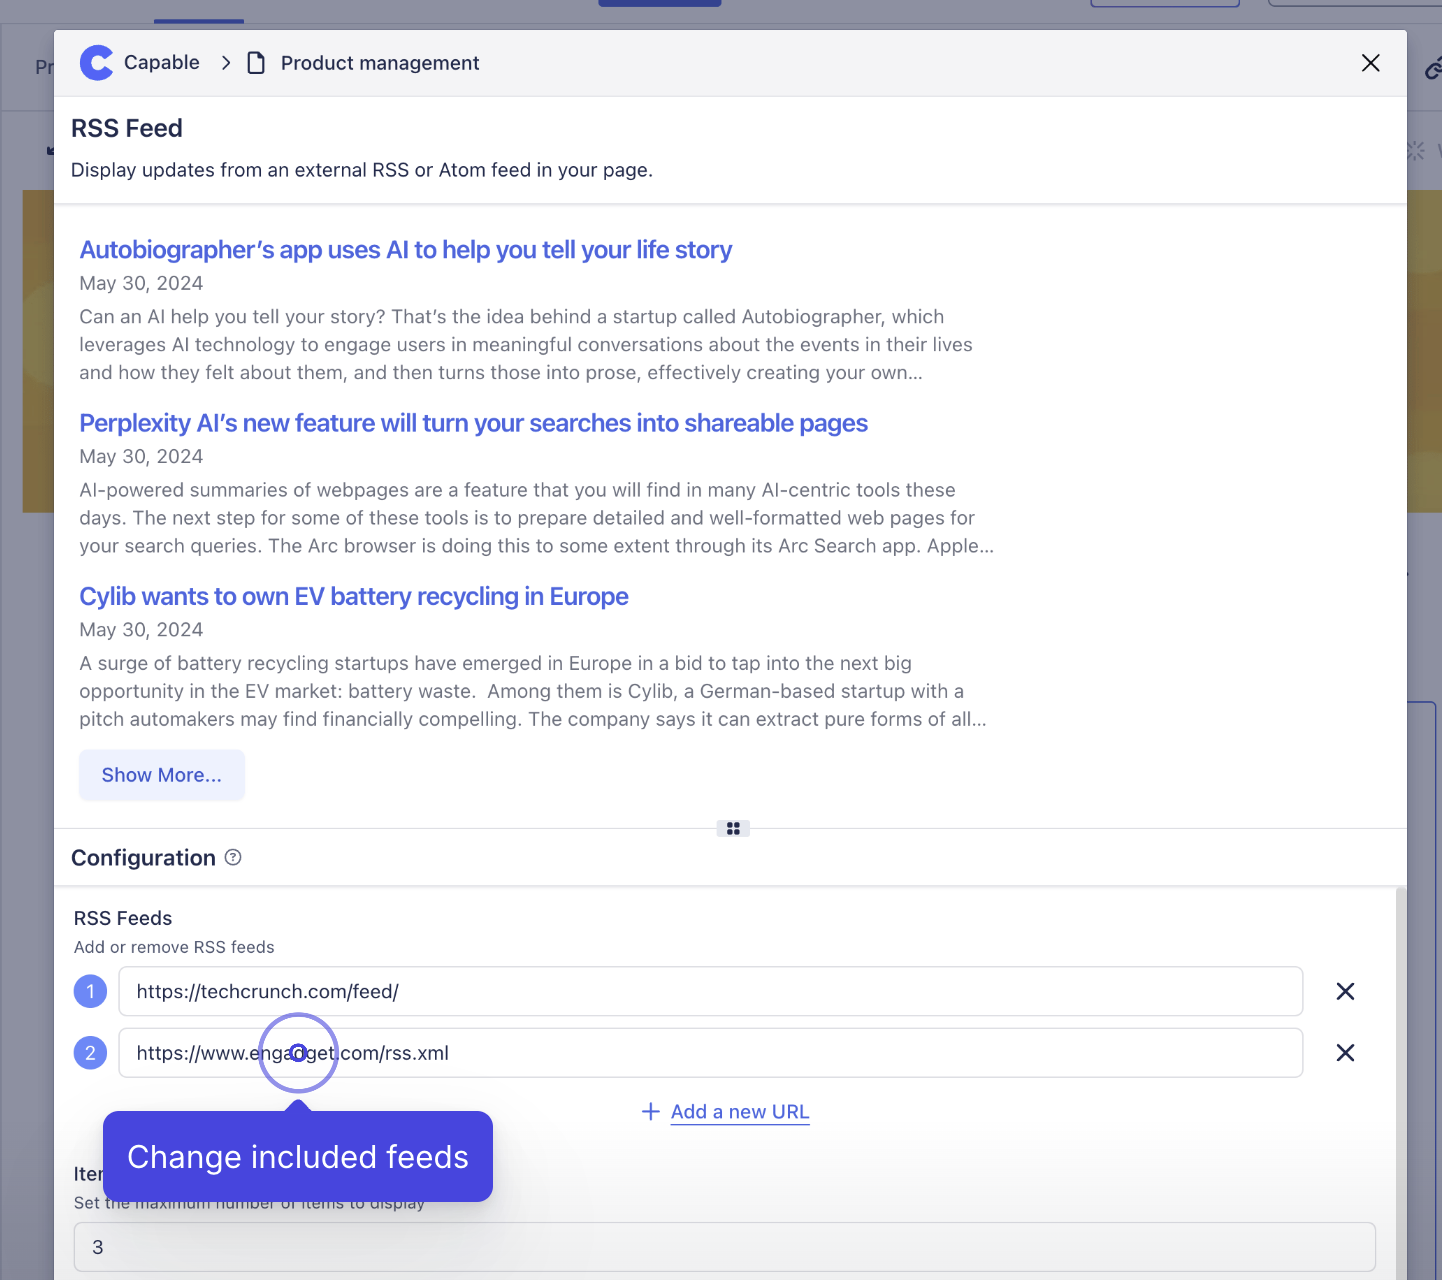1442x1280 pixels.
Task: Click the pulsing hotspot circle on feed 2
Action: click(298, 1052)
